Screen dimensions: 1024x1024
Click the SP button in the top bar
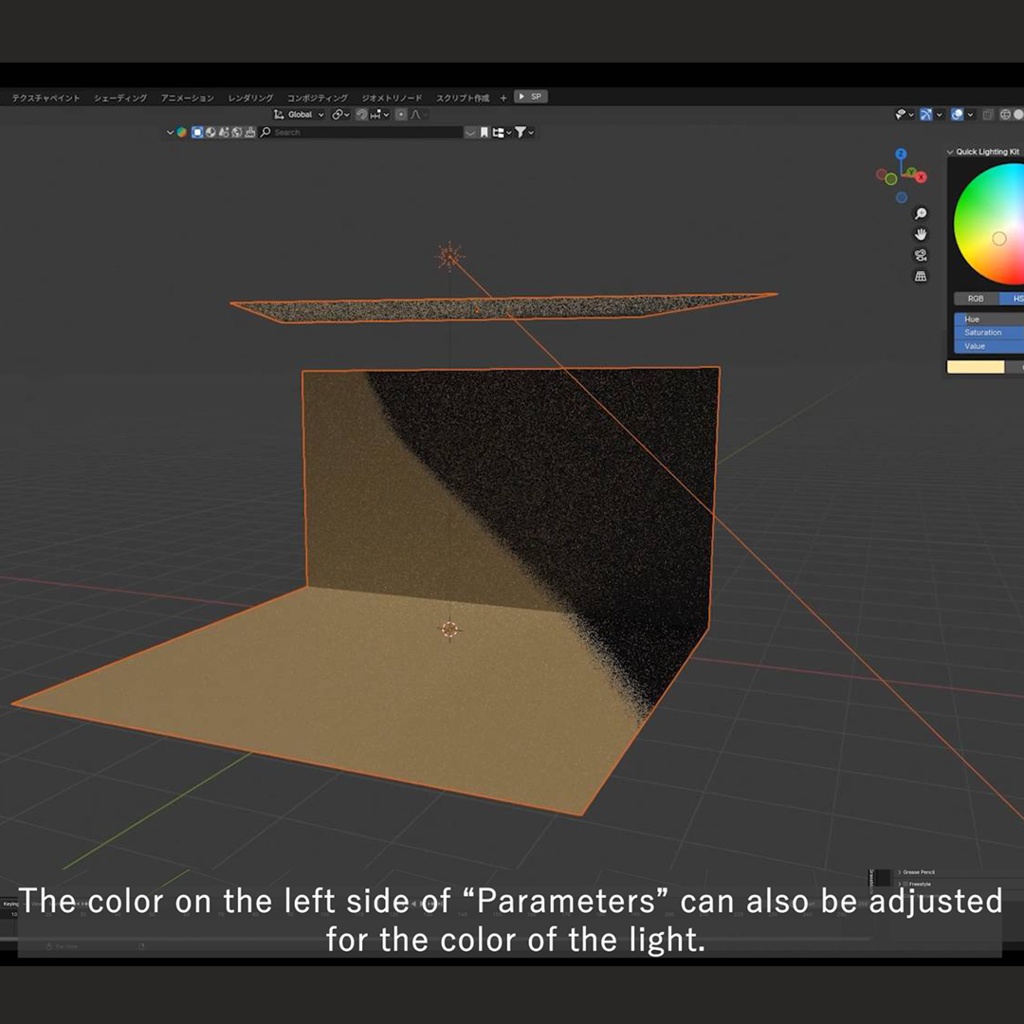[x=533, y=97]
